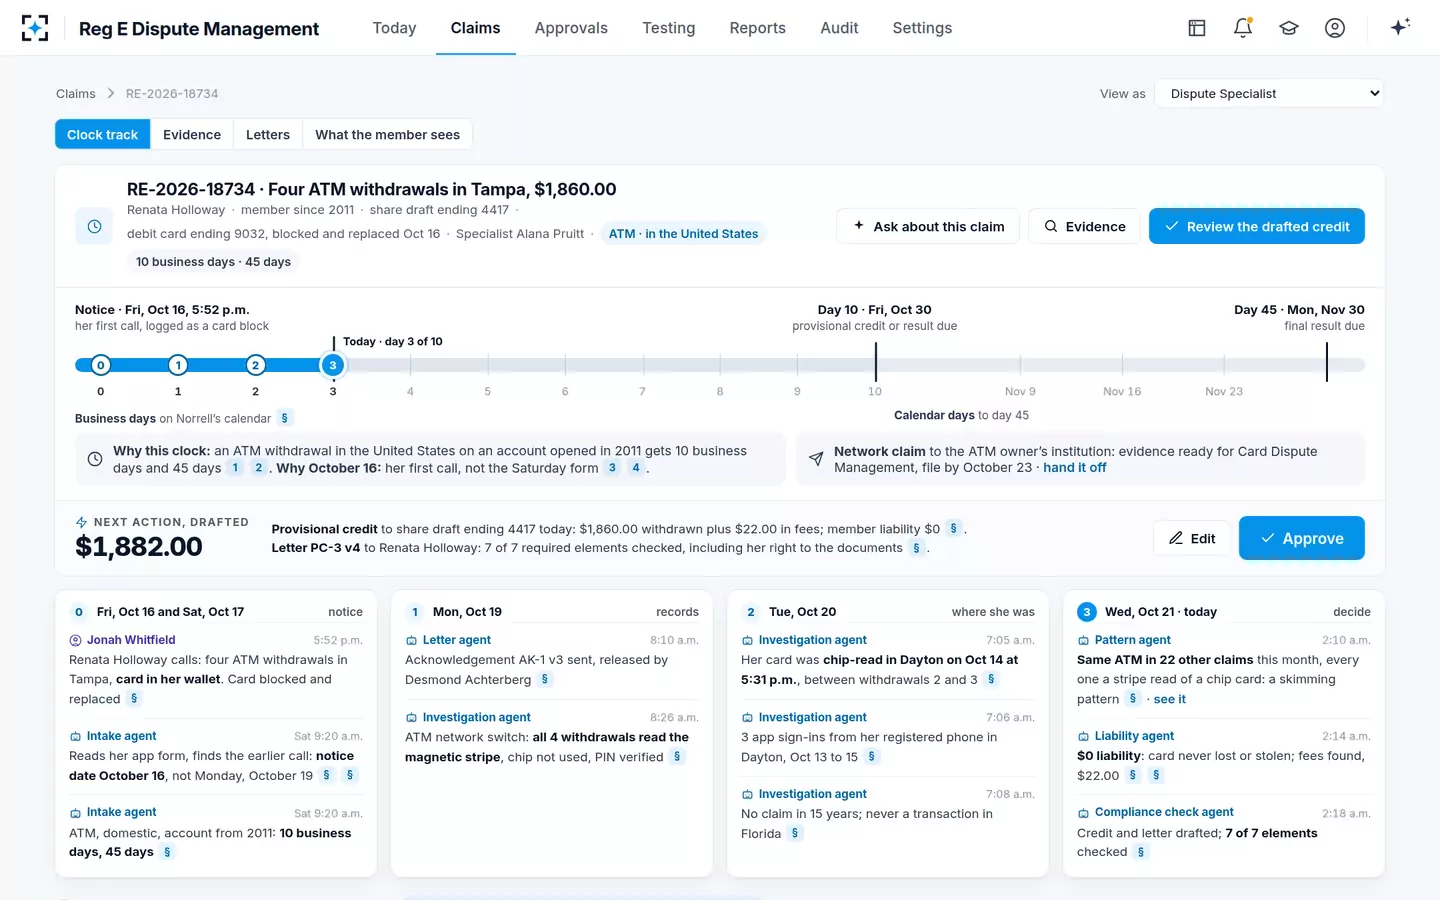This screenshot has width=1440, height=900.
Task: Select the day 1 marker on the timeline
Action: point(178,365)
